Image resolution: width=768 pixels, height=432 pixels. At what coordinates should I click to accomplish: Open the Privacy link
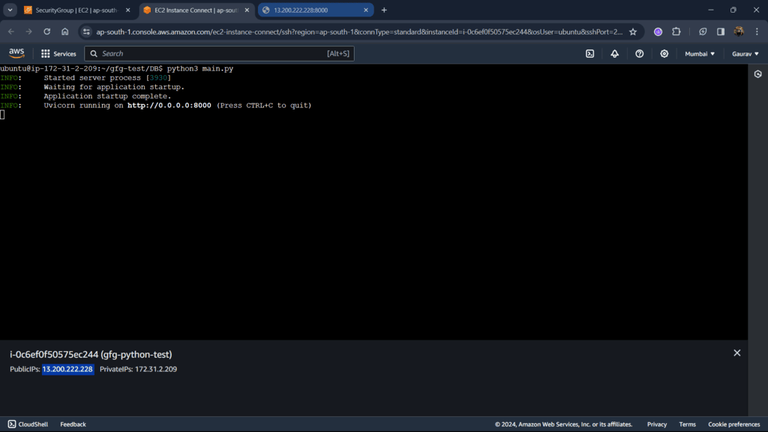click(x=657, y=424)
